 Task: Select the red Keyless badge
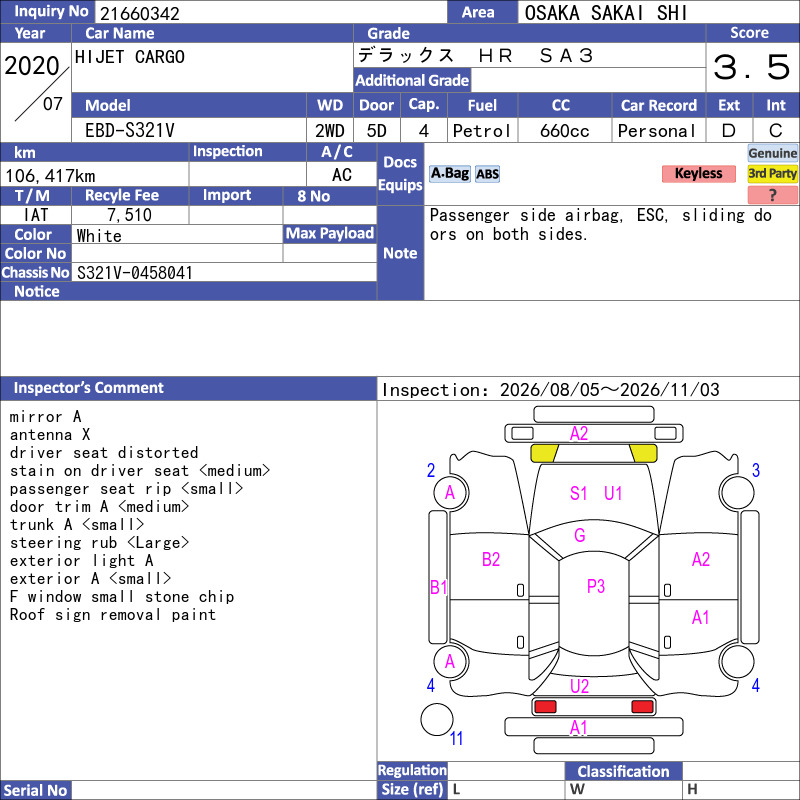click(x=698, y=173)
